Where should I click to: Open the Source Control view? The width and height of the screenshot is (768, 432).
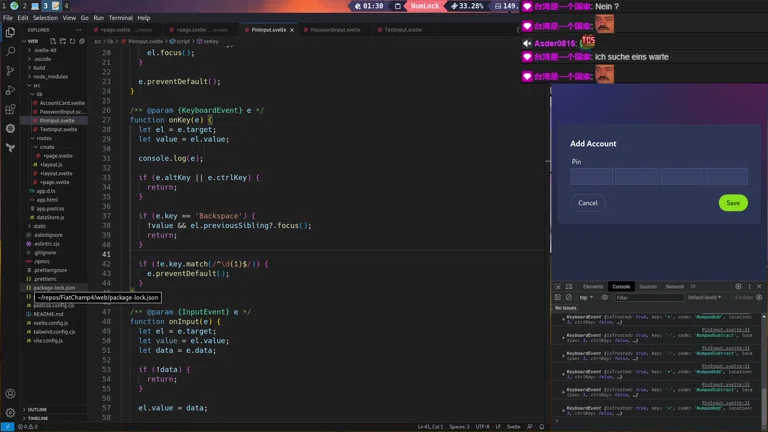pos(11,71)
